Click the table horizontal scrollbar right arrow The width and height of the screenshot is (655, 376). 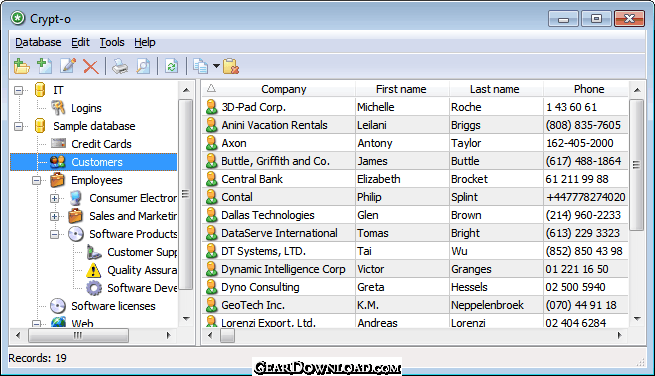point(619,335)
